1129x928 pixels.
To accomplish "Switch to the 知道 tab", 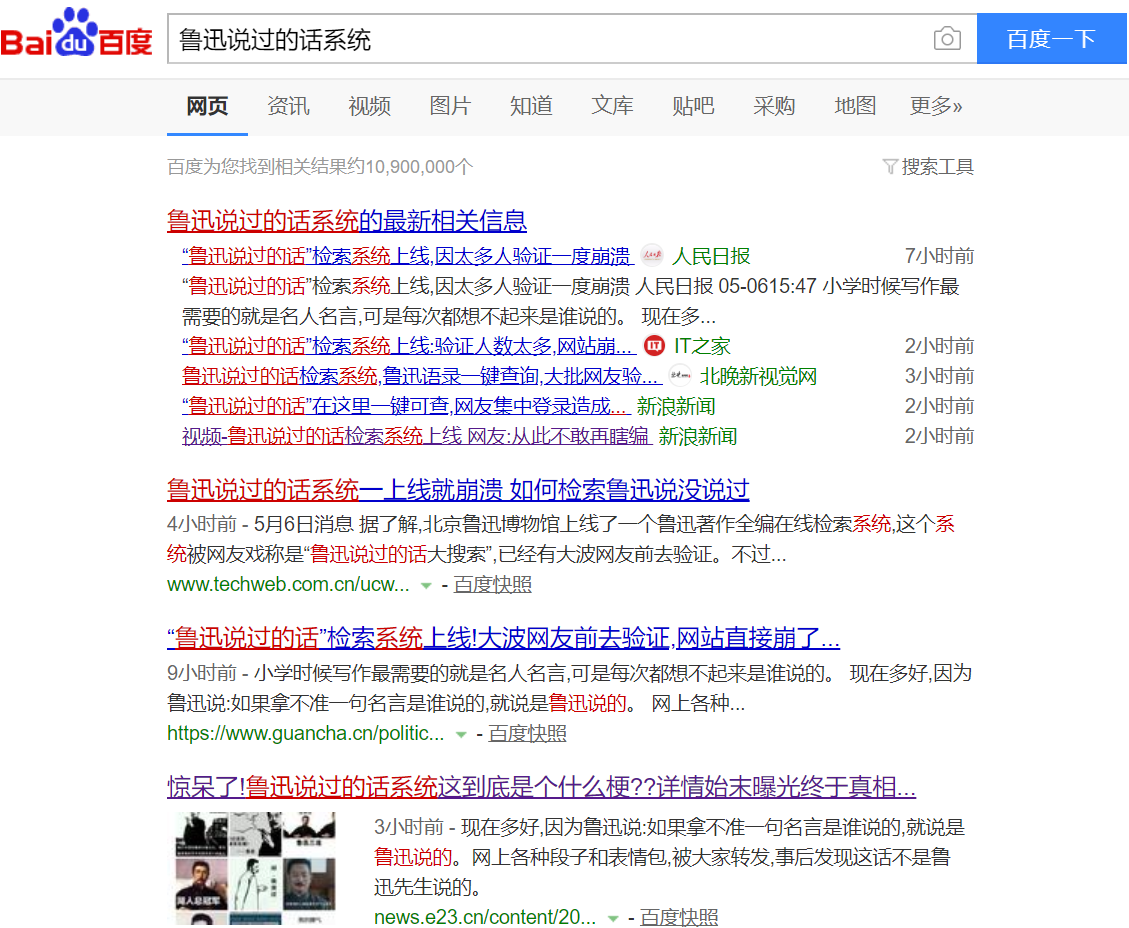I will (x=531, y=107).
